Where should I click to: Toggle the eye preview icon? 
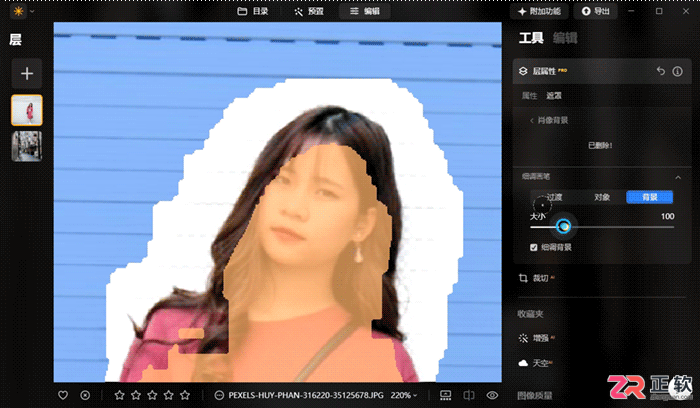(492, 395)
